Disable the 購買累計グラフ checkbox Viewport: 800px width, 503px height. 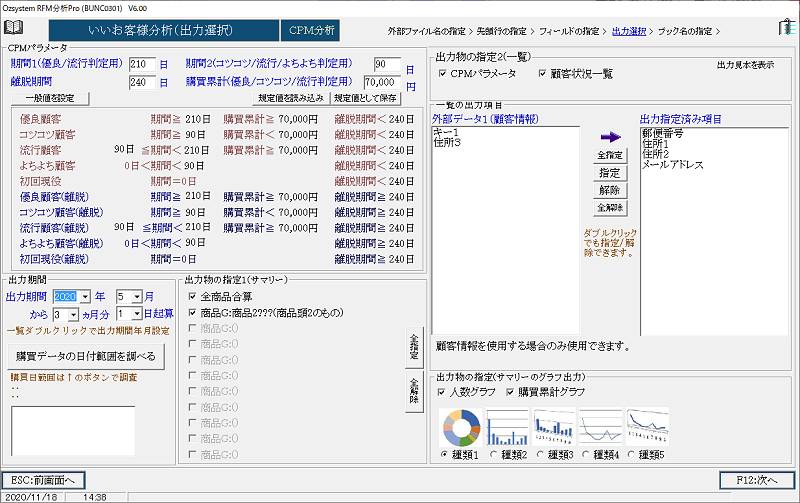point(510,392)
